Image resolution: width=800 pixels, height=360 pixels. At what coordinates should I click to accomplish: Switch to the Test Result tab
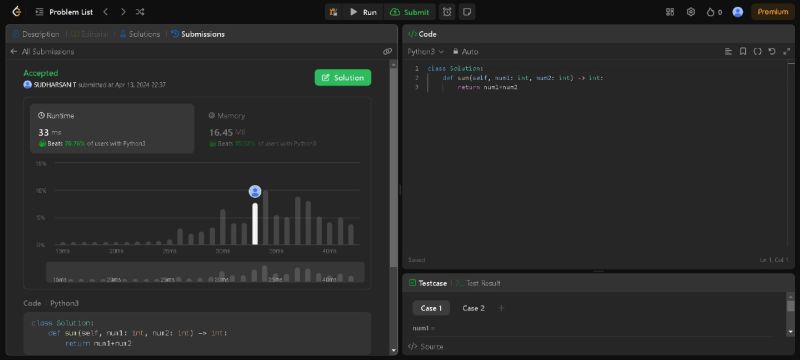(x=478, y=283)
